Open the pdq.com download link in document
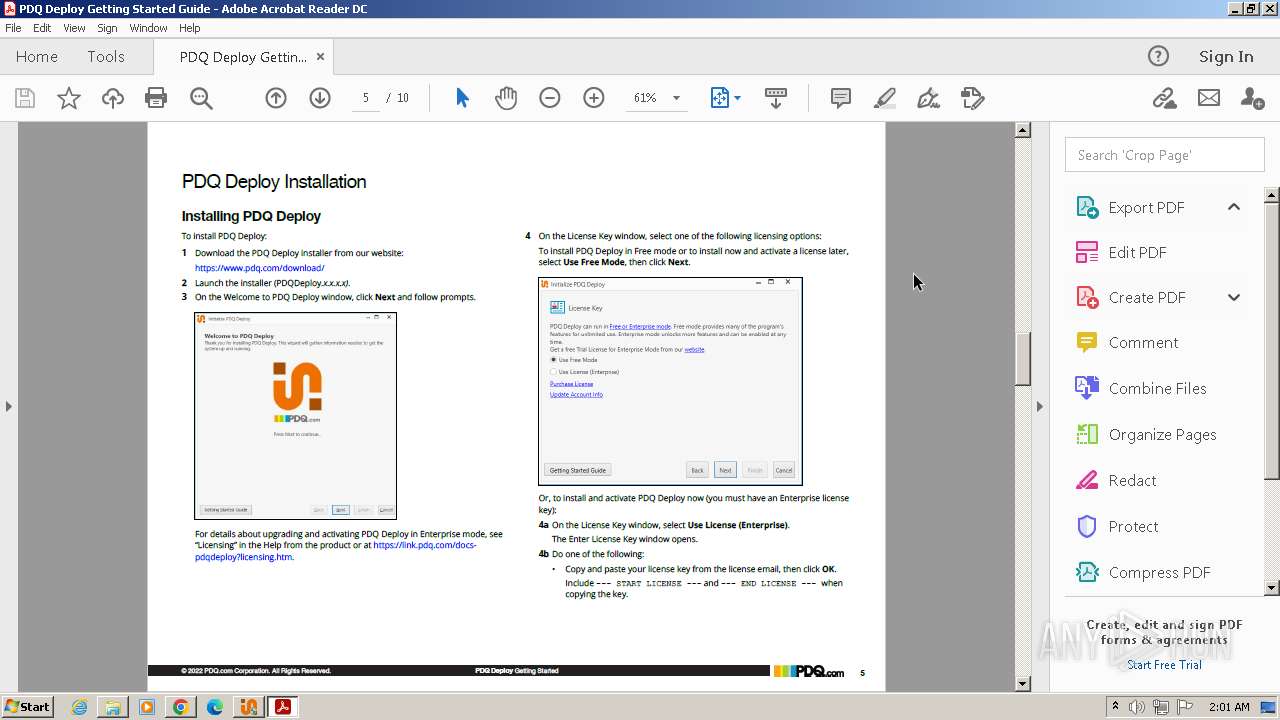 [x=259, y=268]
